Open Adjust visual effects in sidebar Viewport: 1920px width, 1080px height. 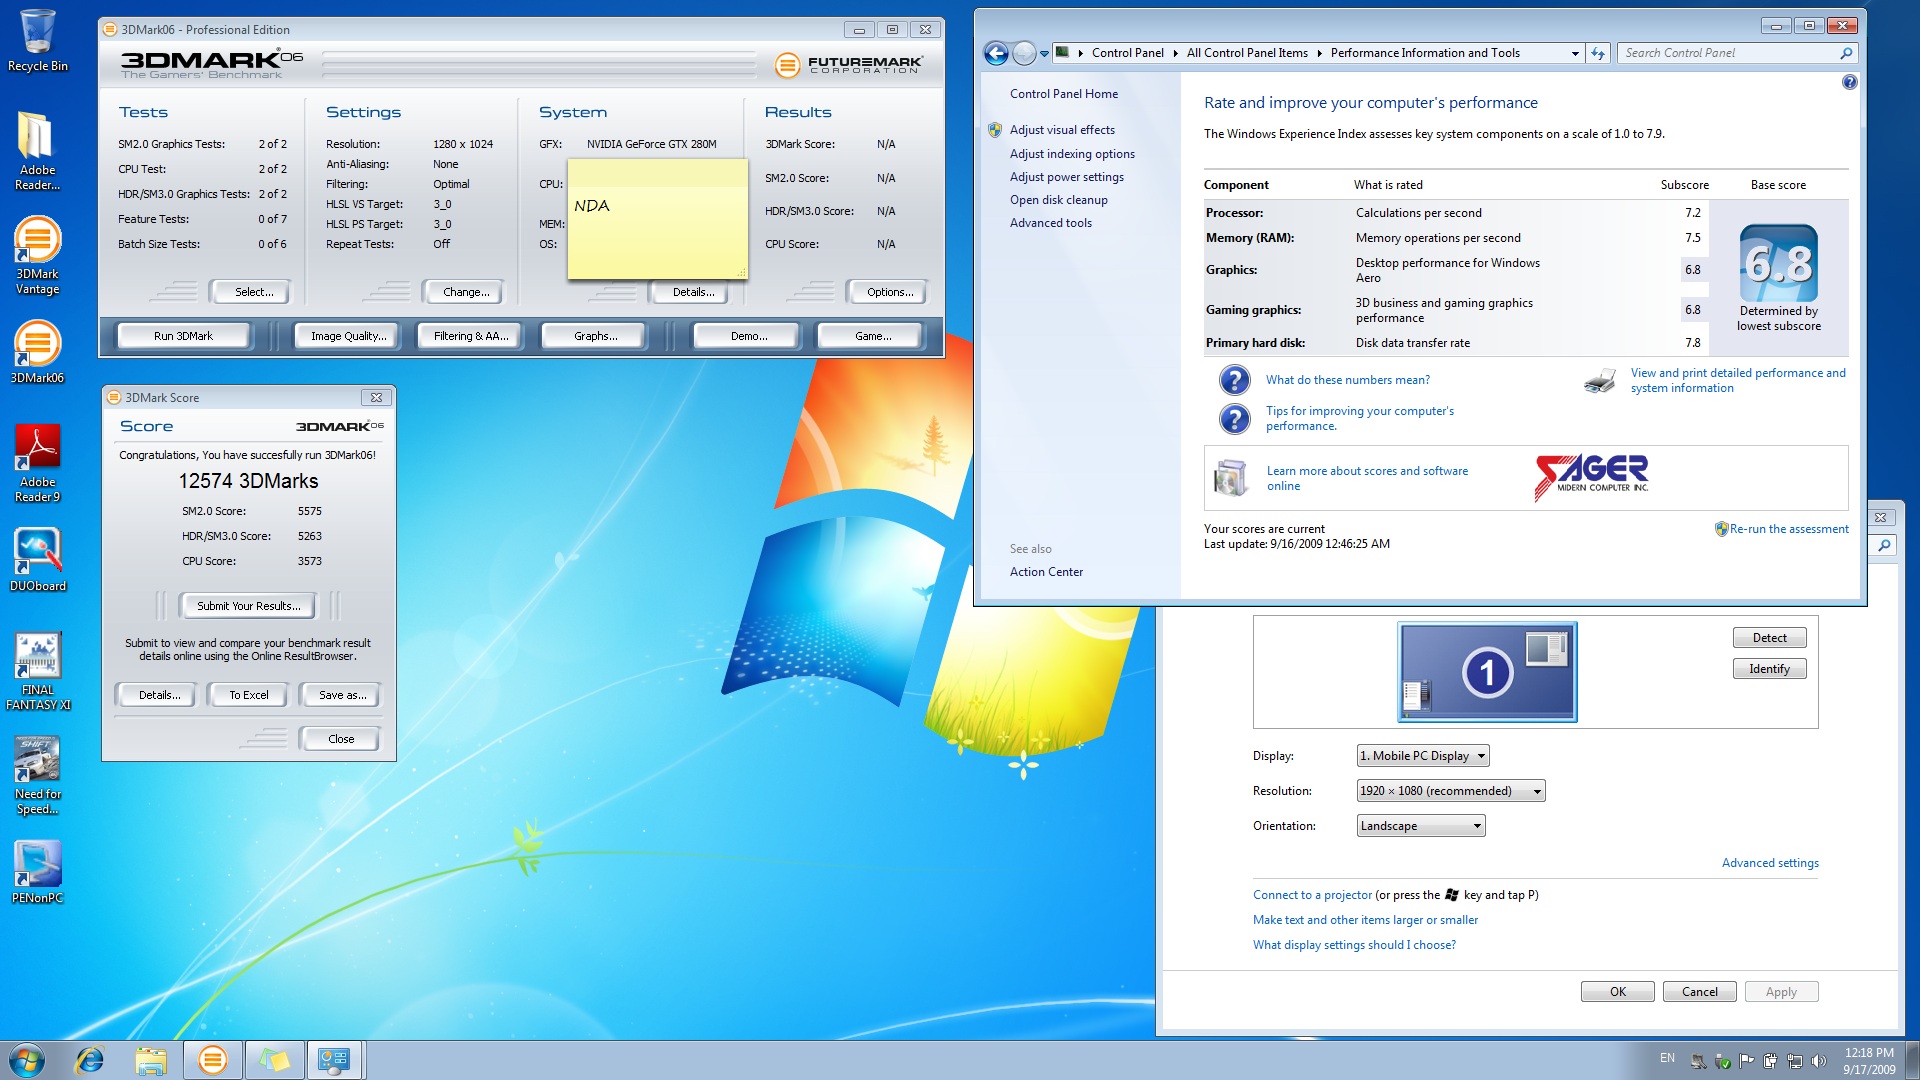(x=1062, y=130)
